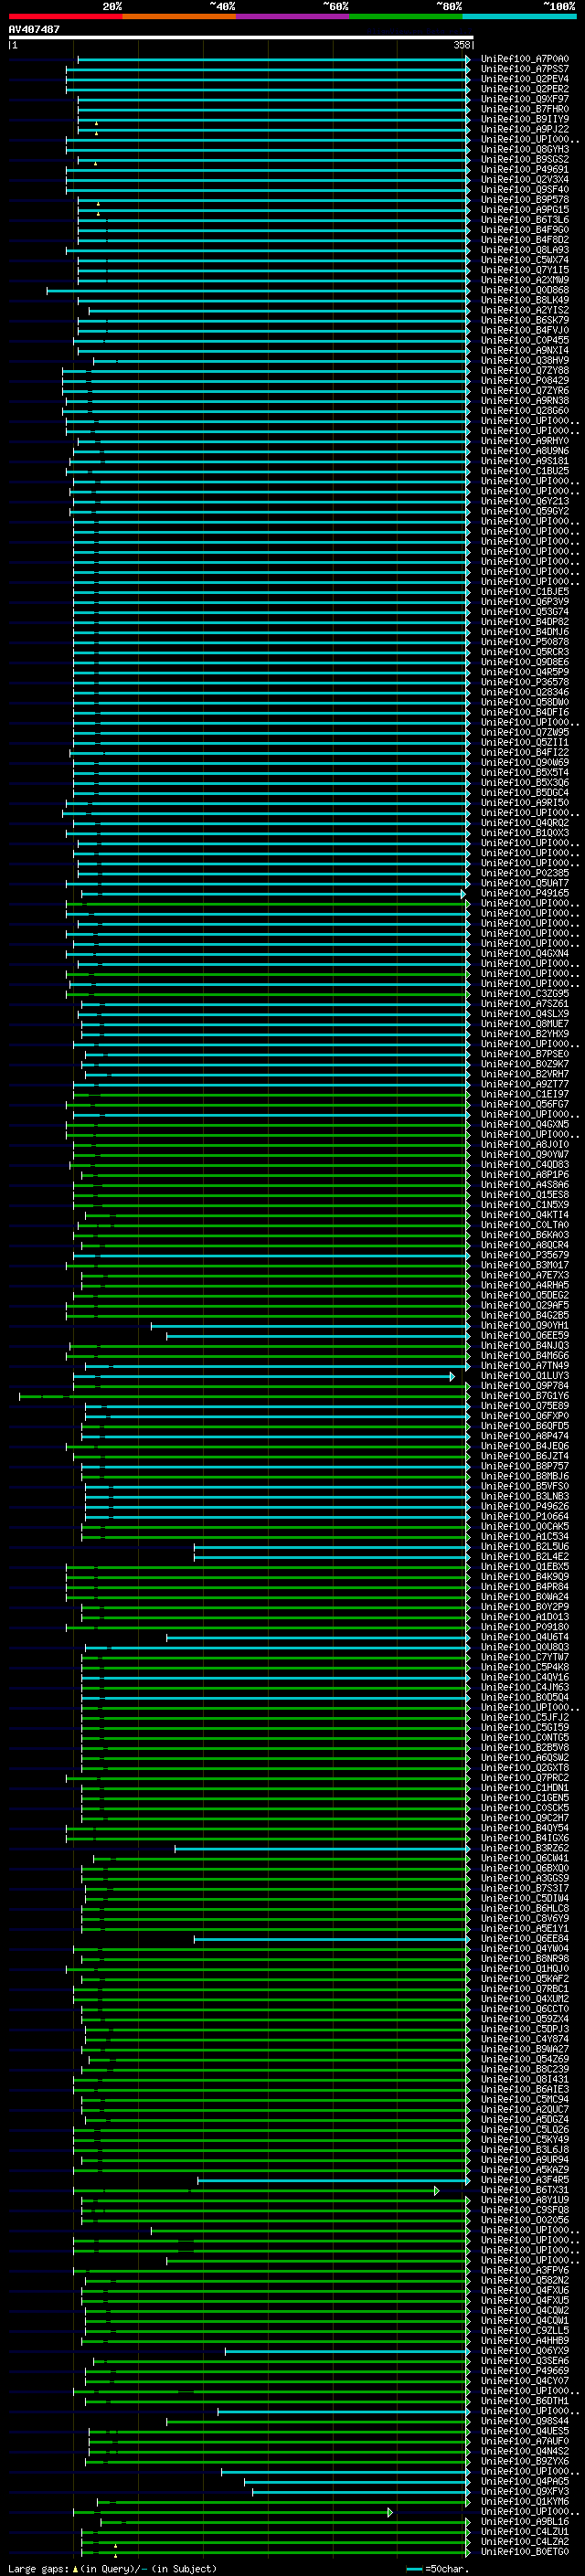Select the UniRef100_P09180 label

coord(524,1627)
